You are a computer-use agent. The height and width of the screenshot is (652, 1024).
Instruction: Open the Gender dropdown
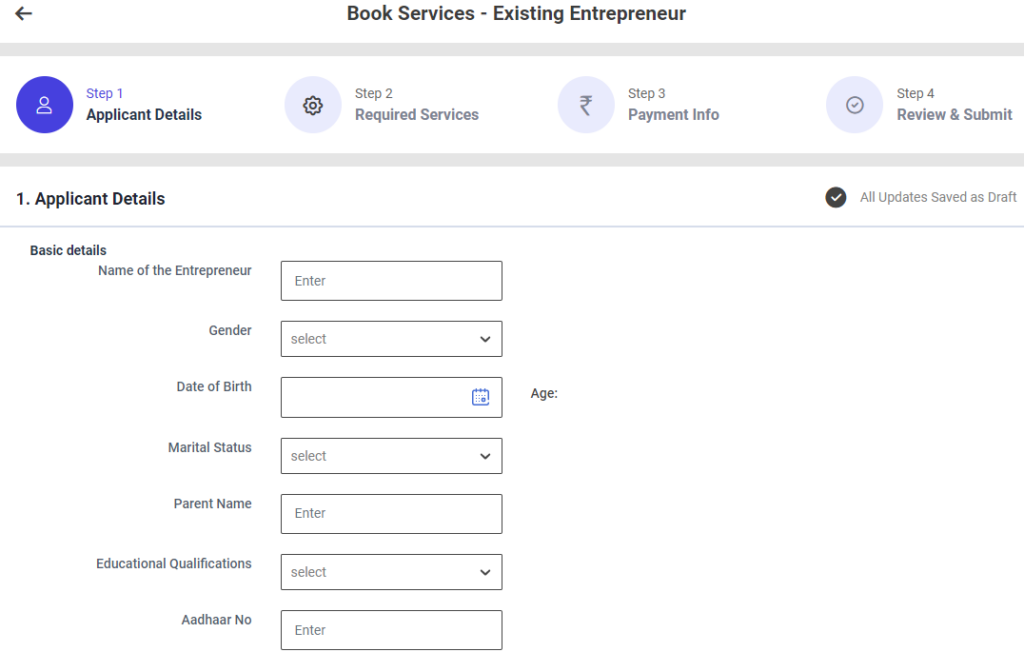click(x=391, y=339)
